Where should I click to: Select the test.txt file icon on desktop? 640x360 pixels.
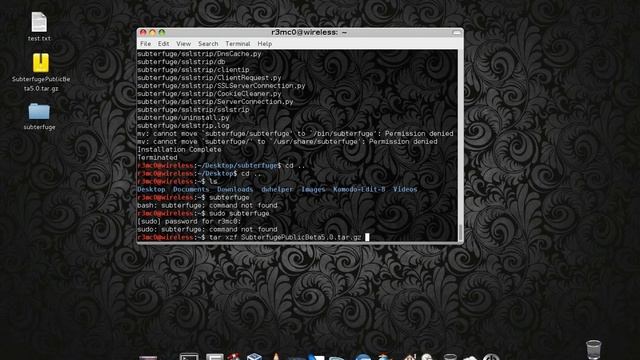point(39,22)
